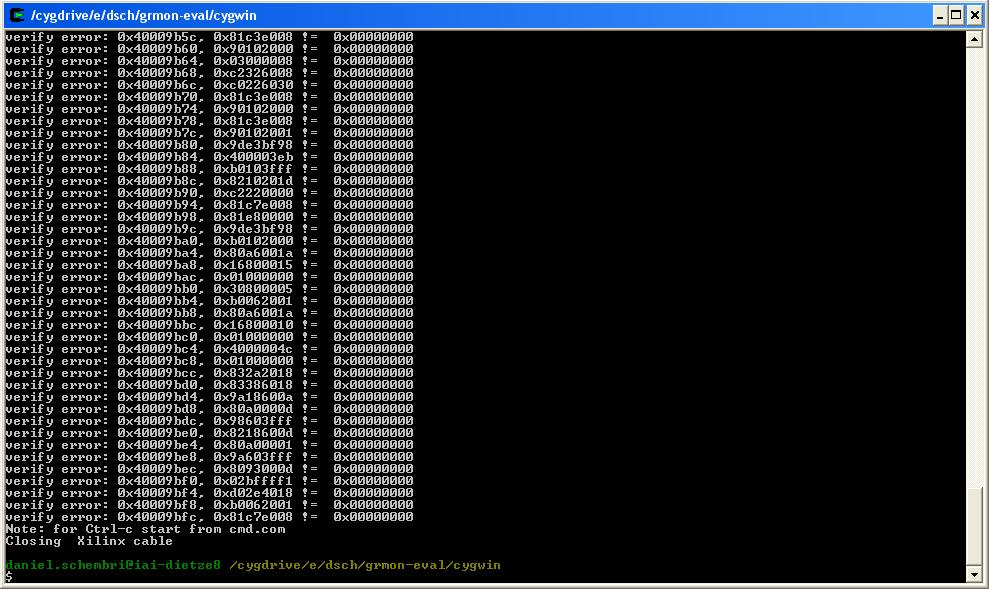Image resolution: width=989 pixels, height=589 pixels.
Task: Click value 0x9a603fff
Action: click(x=254, y=457)
